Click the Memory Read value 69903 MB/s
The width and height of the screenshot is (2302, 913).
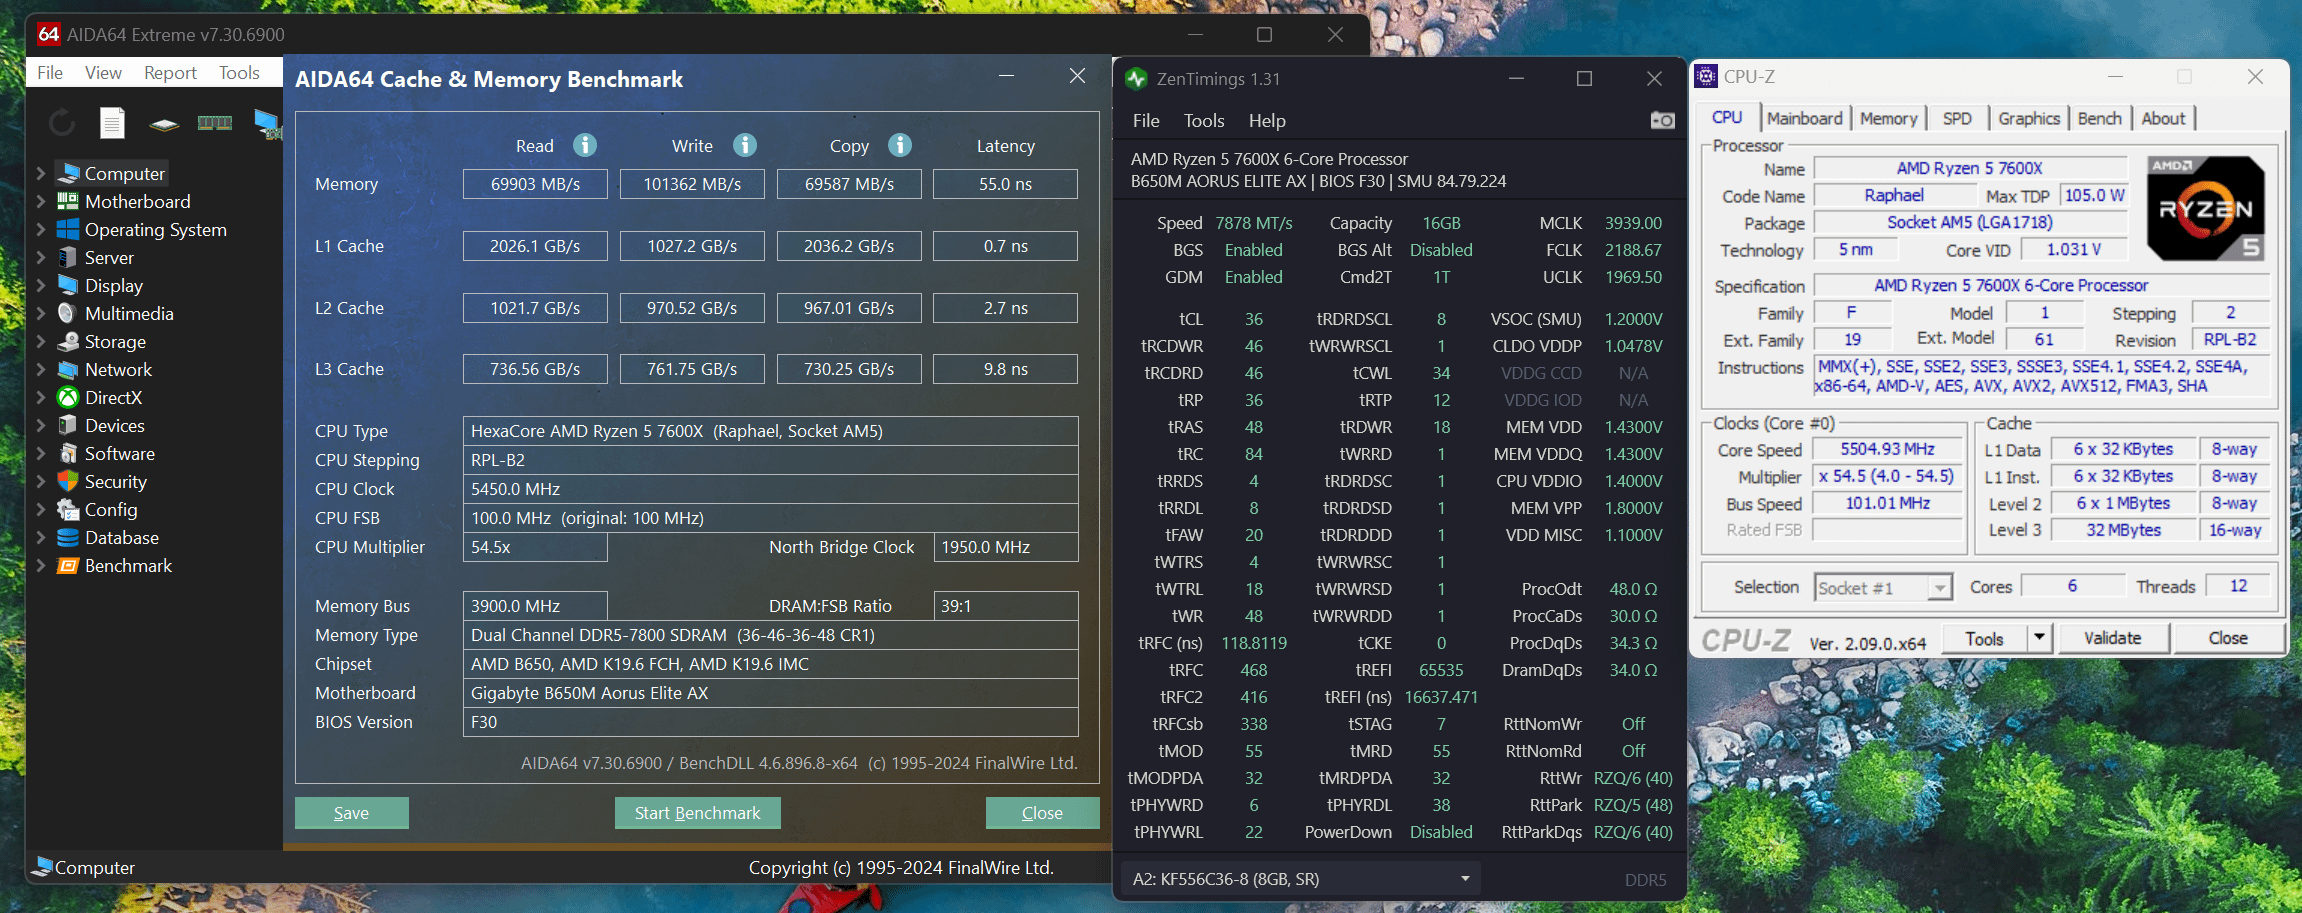pyautogui.click(x=535, y=184)
